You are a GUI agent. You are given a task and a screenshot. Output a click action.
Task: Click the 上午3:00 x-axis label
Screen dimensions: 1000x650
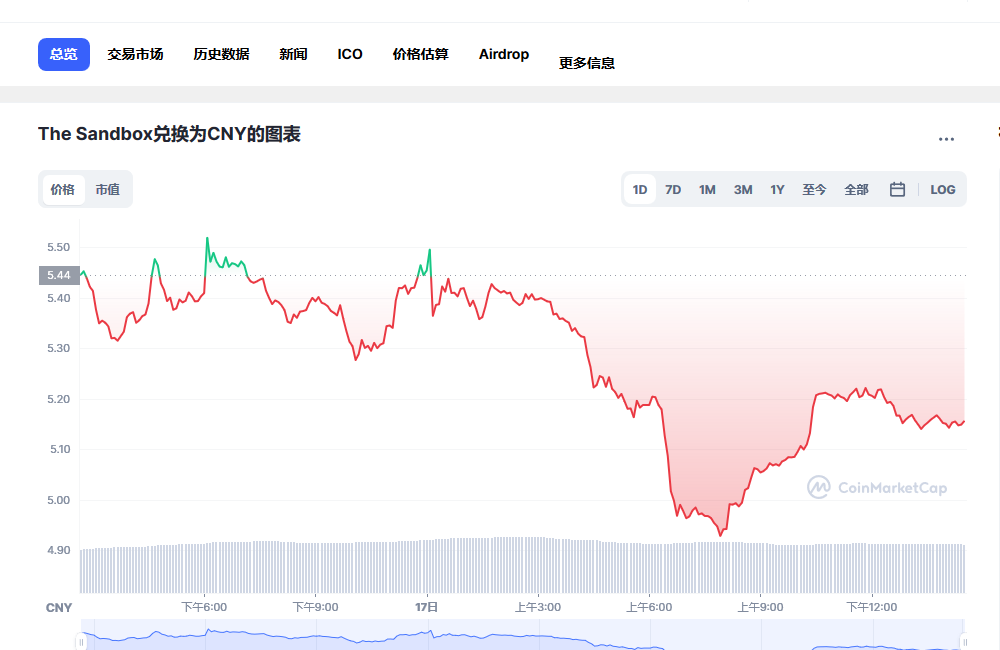pos(538,607)
